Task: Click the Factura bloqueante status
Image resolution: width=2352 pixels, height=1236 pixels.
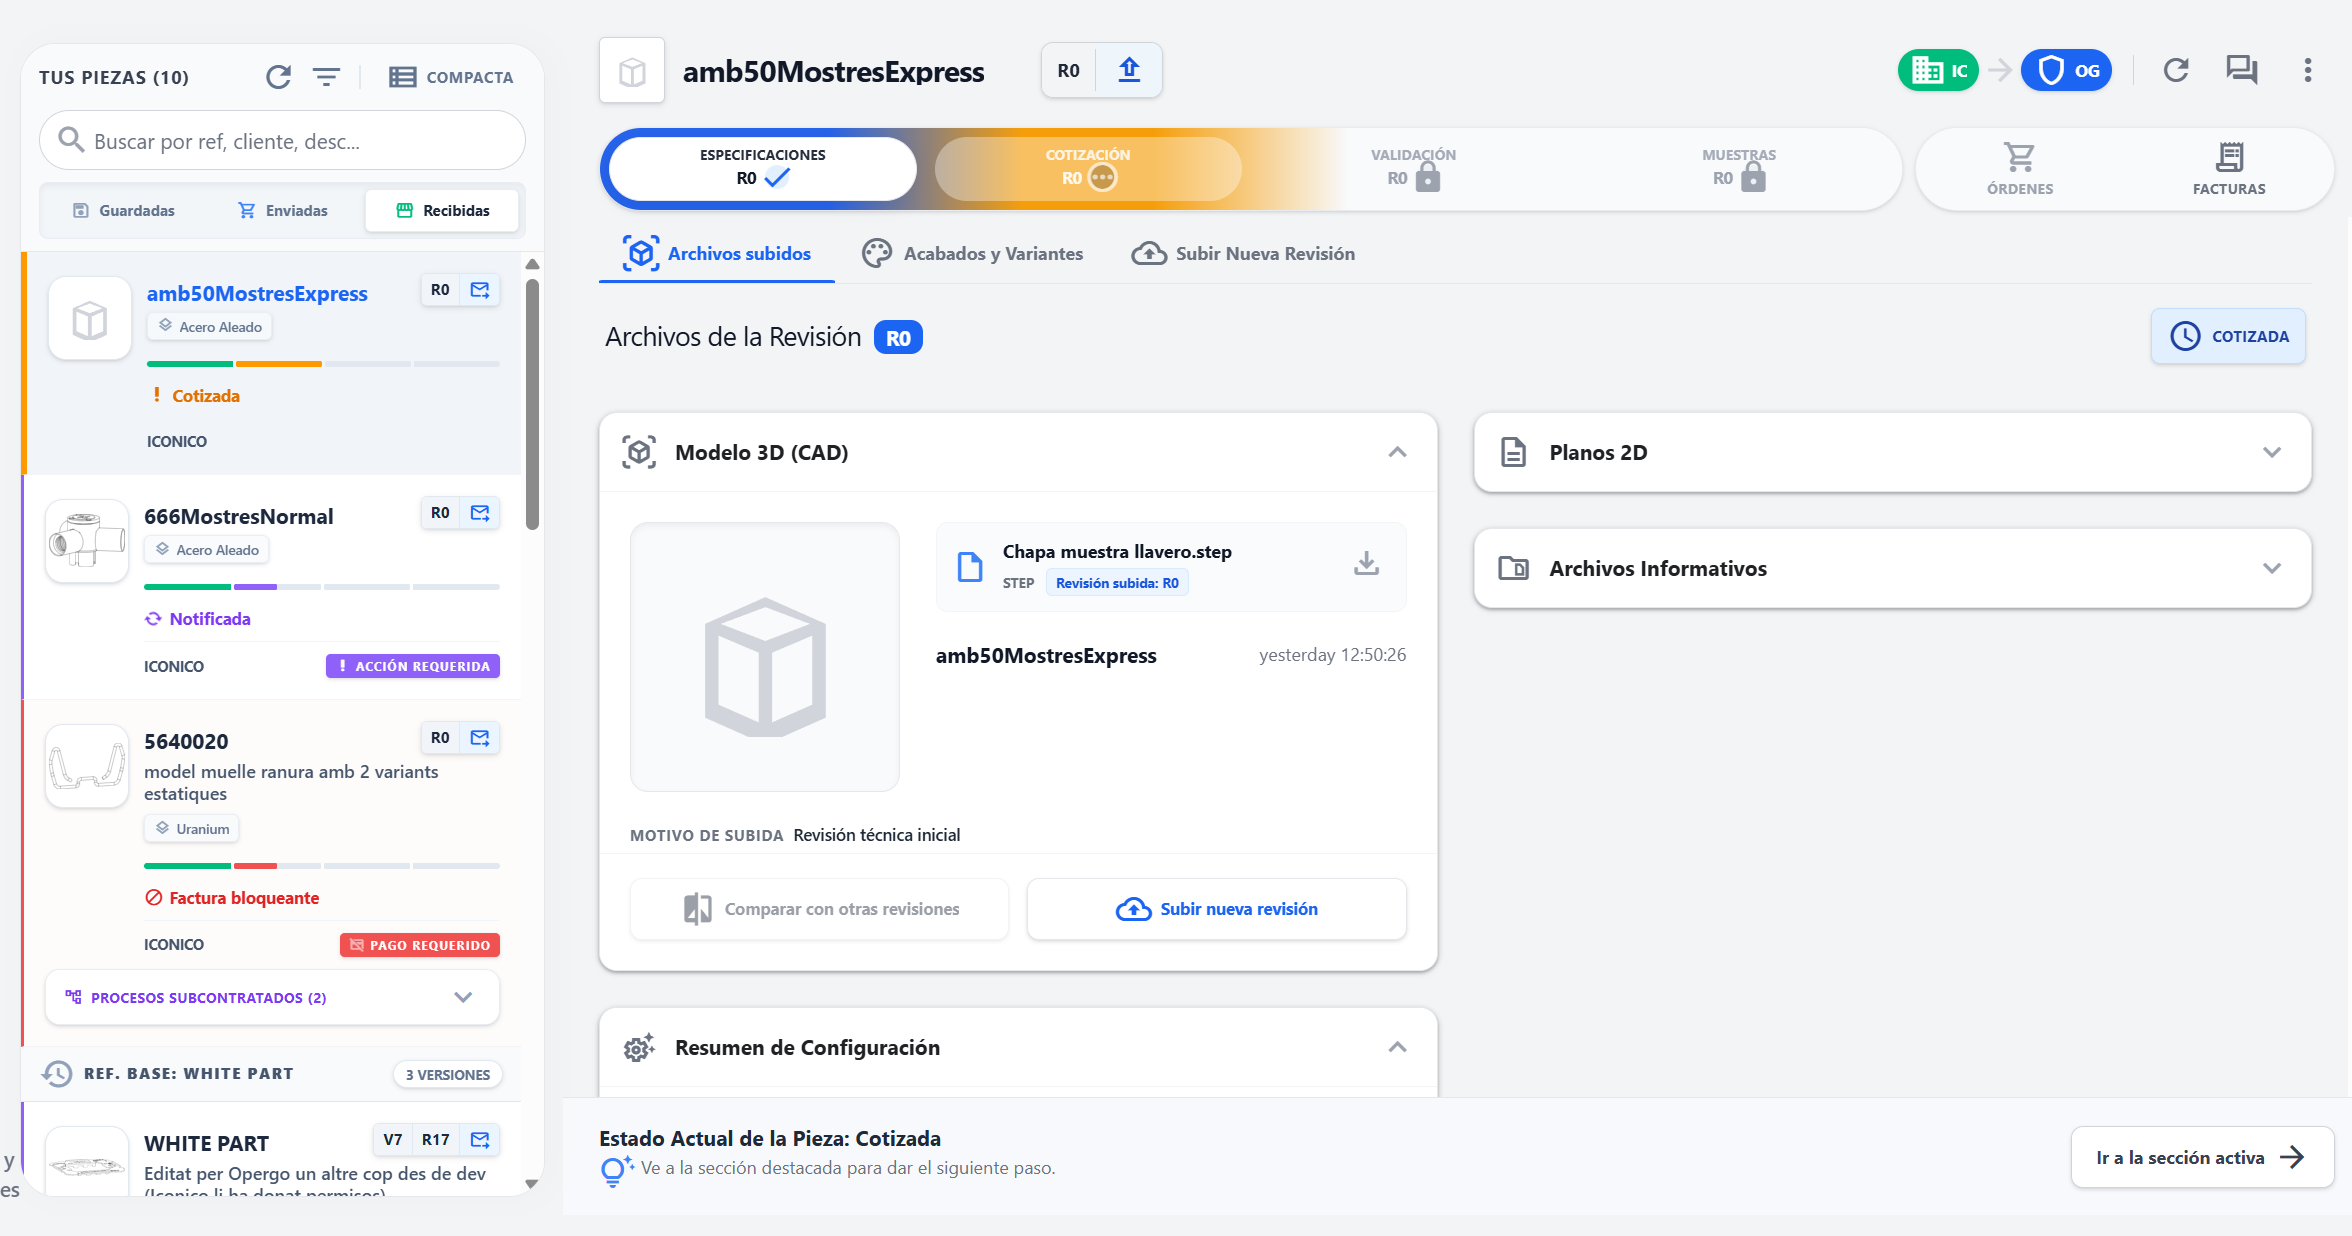Action: coord(232,898)
